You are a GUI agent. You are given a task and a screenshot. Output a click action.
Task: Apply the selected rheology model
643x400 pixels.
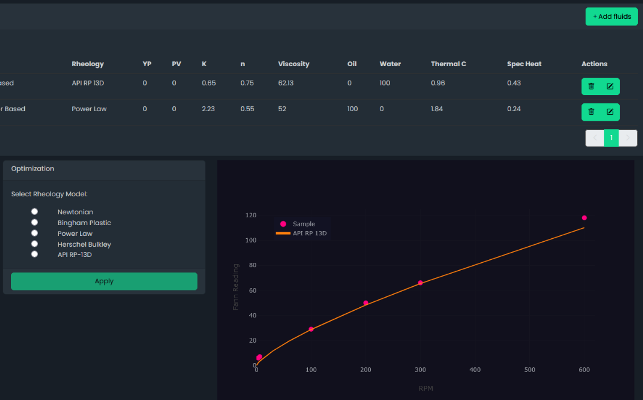104,281
